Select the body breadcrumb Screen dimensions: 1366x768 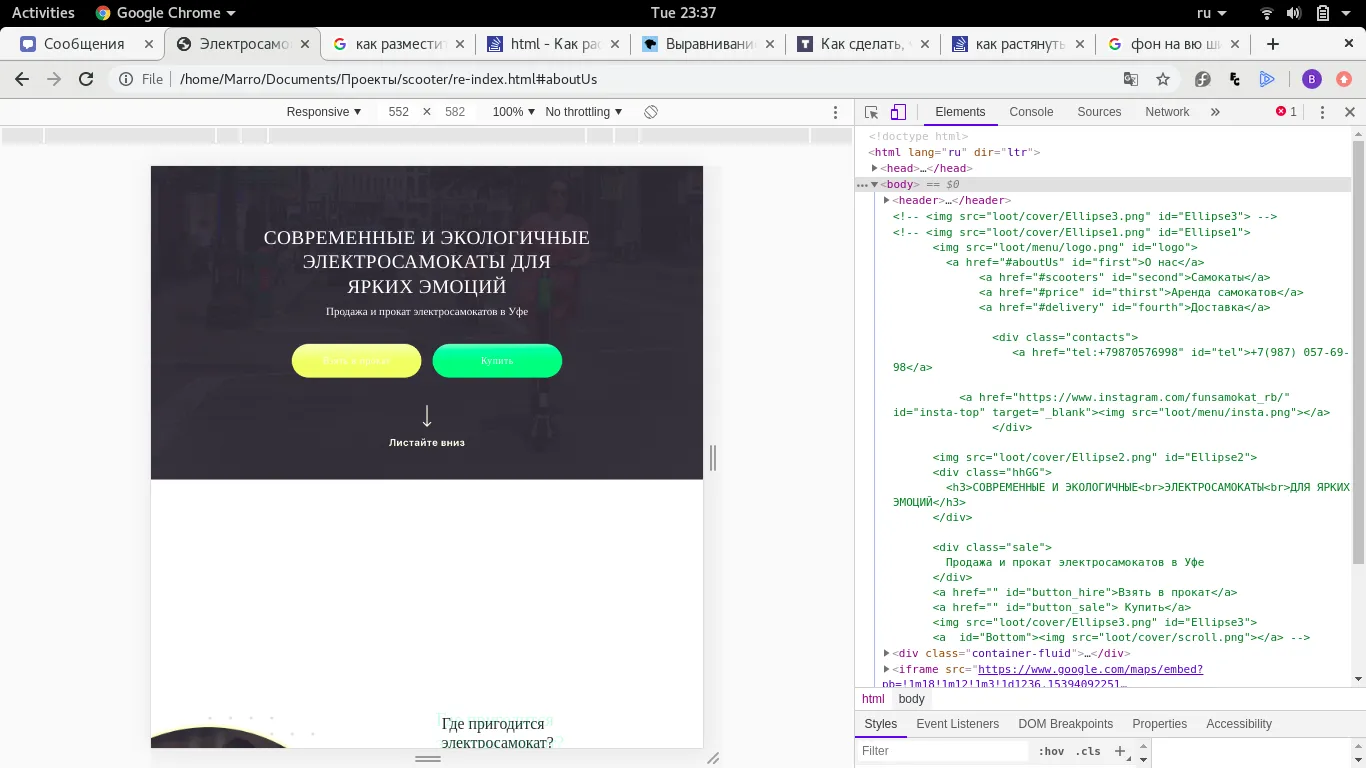(x=911, y=699)
